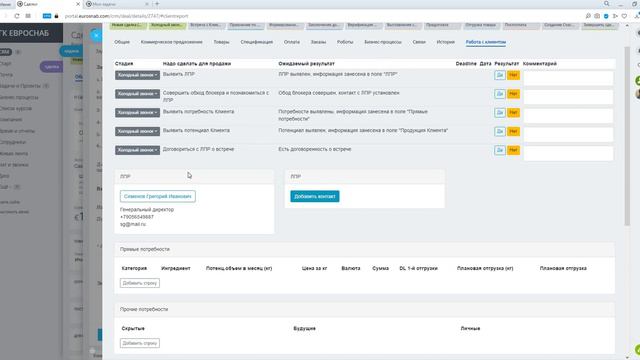Set Нет for "Совершить обход блокера" row

[513, 94]
